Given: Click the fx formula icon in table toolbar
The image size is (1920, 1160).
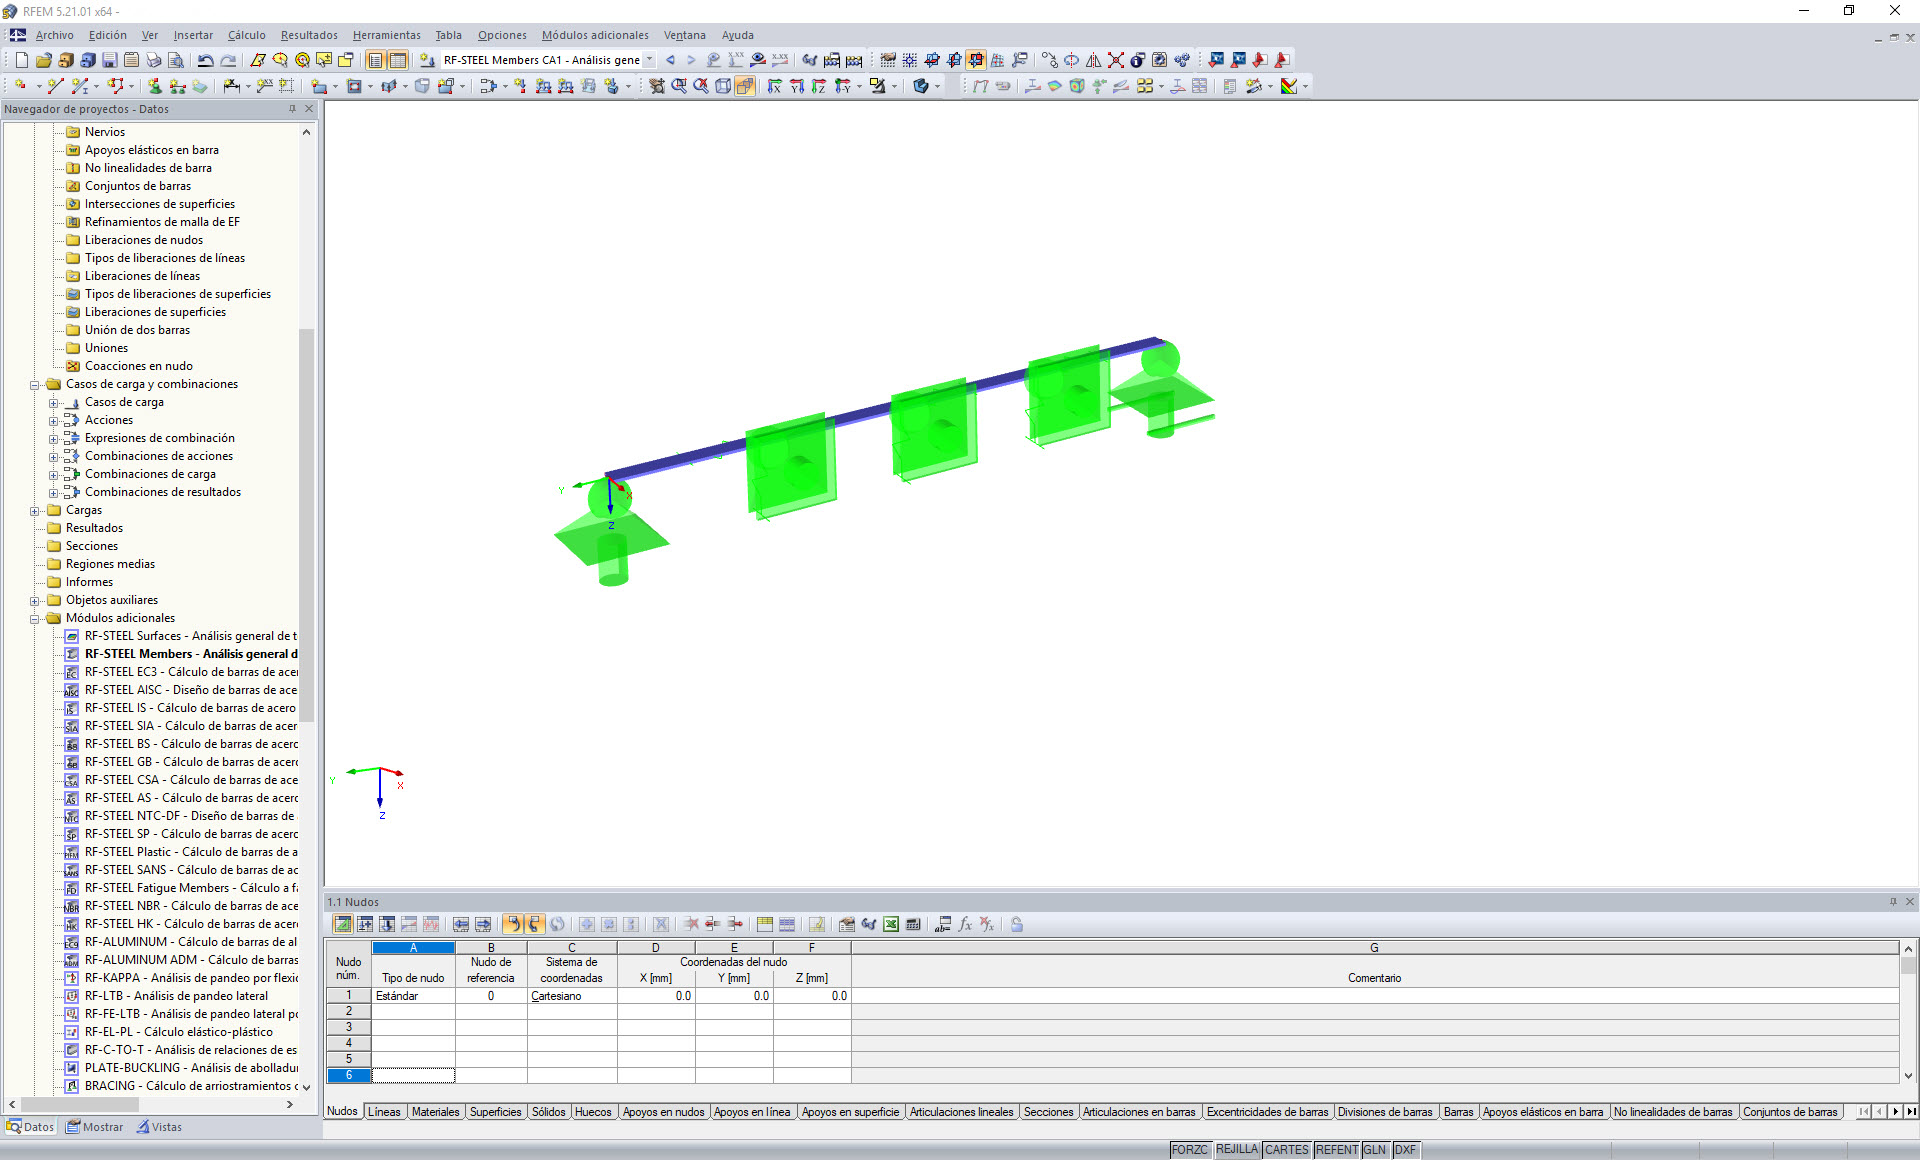Looking at the screenshot, I should coord(965,924).
